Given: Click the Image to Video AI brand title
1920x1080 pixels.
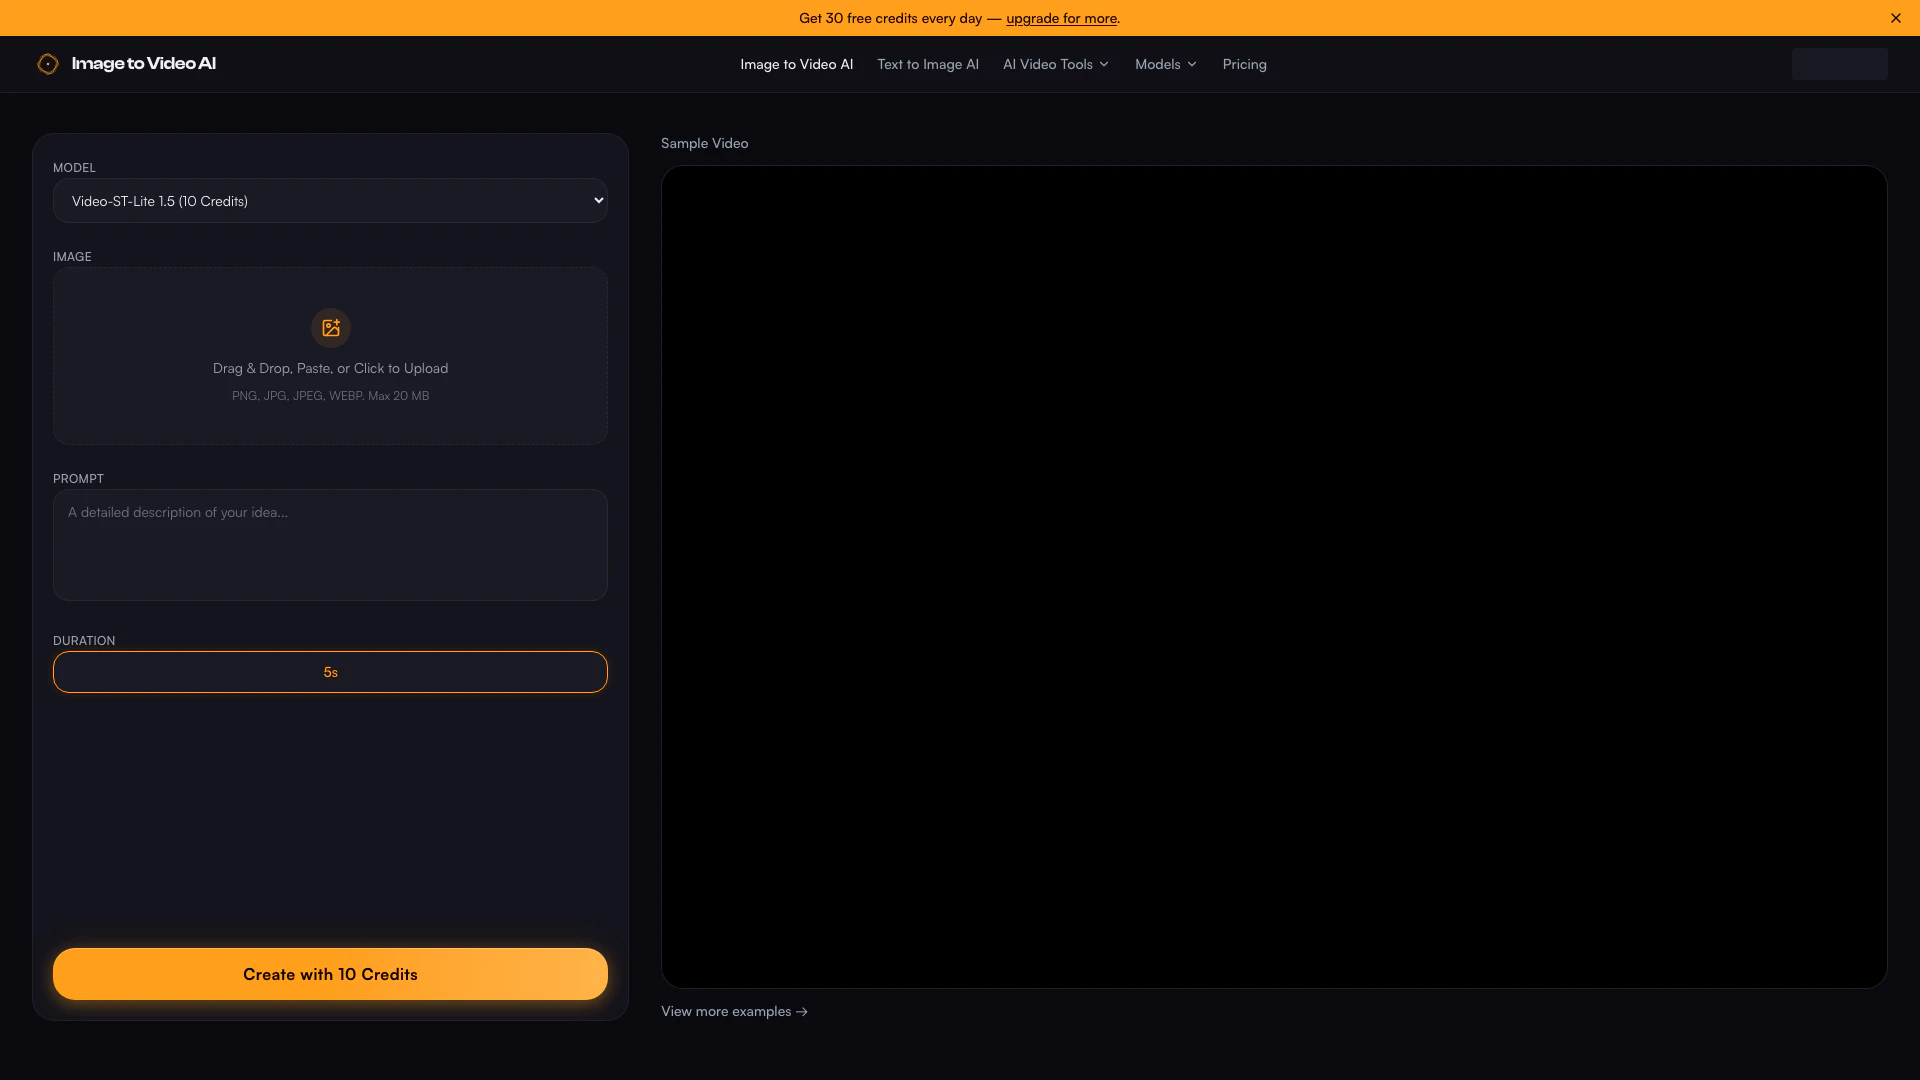Looking at the screenshot, I should point(144,64).
